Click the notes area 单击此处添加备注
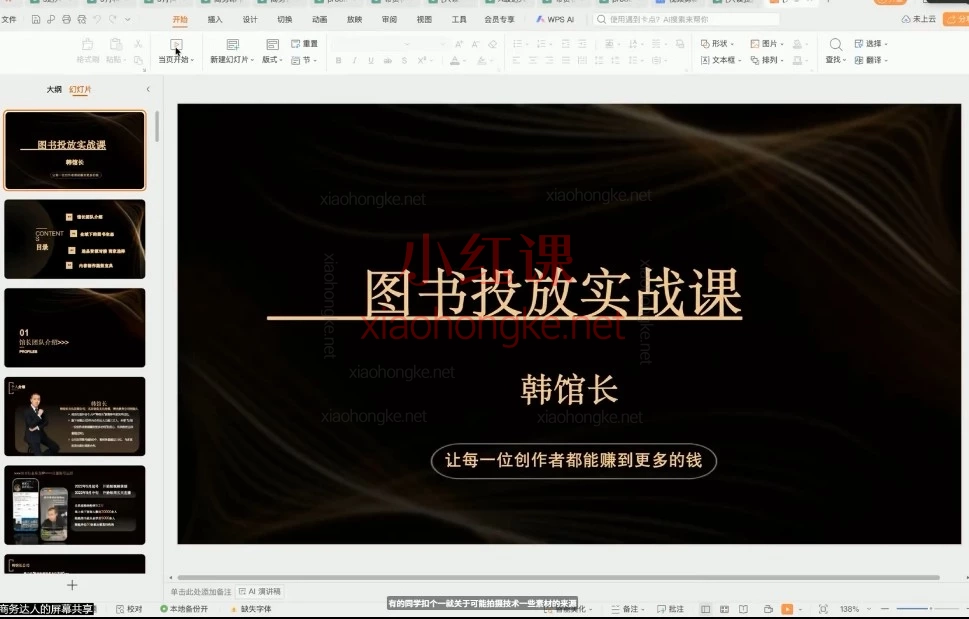This screenshot has width=969, height=619. [201, 592]
